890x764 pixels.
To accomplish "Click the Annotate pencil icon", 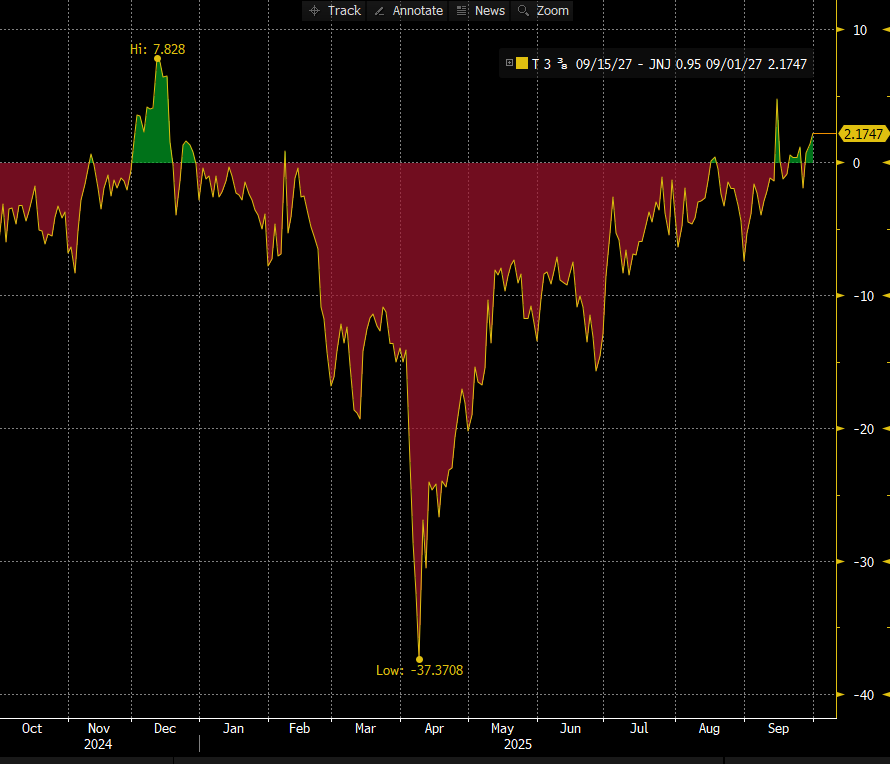I will (x=379, y=11).
